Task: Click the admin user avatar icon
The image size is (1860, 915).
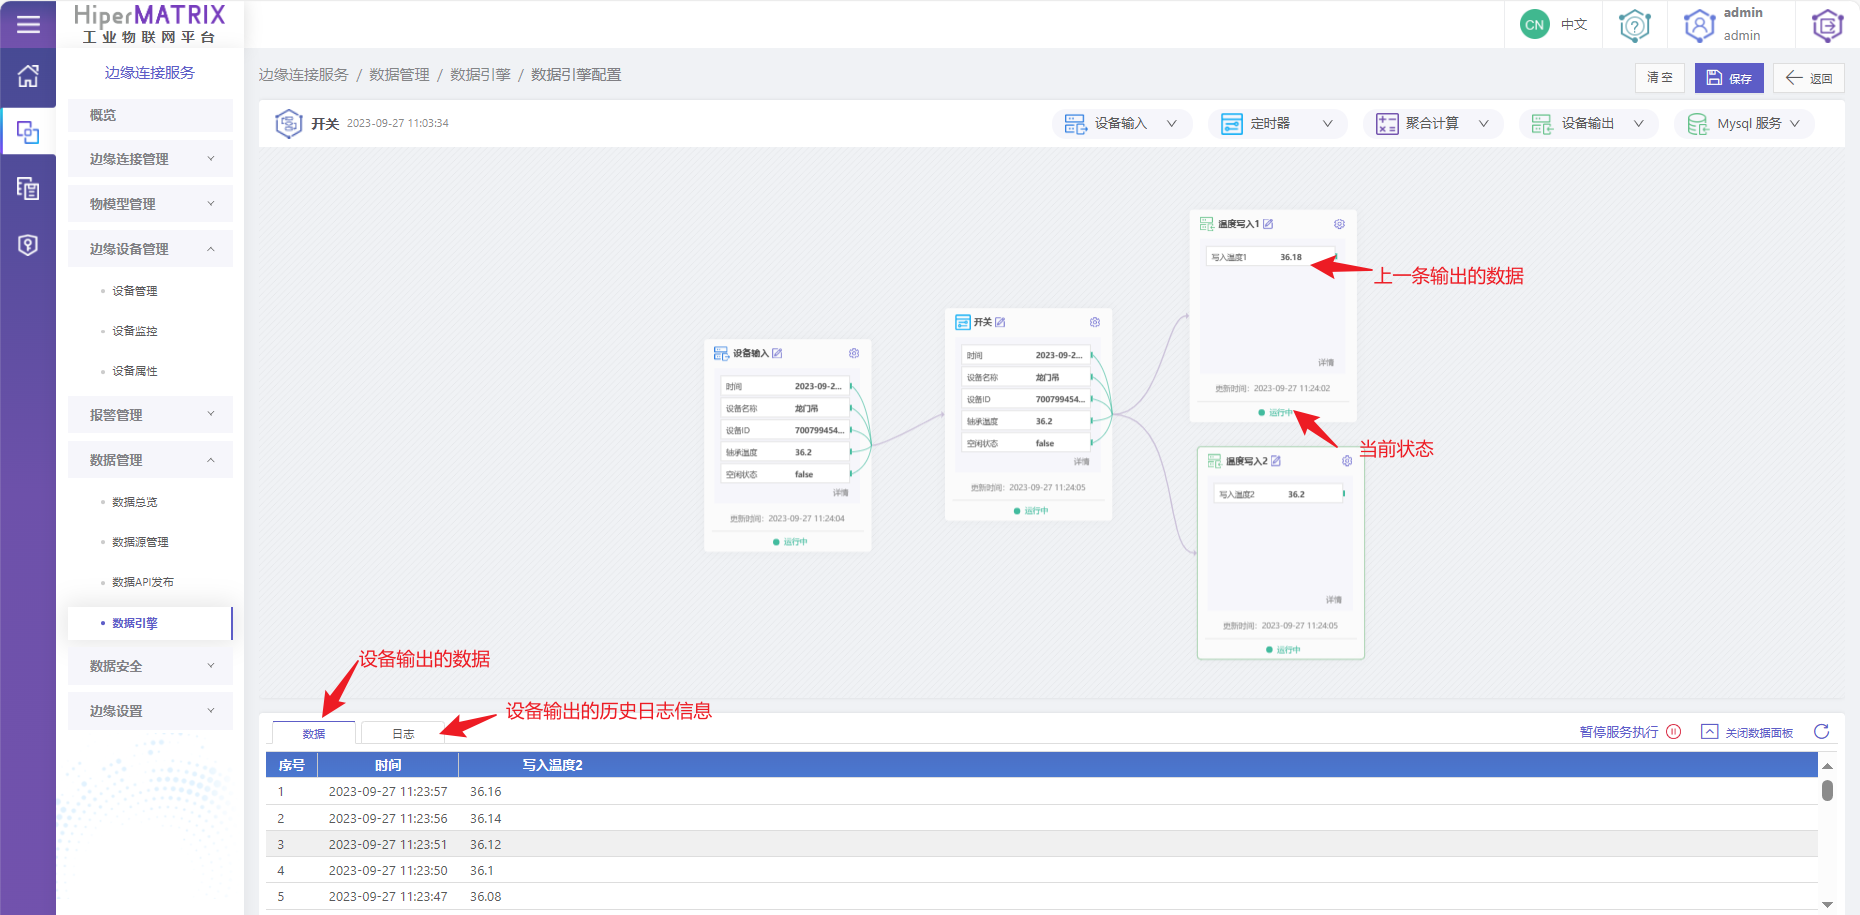Action: coord(1699,25)
